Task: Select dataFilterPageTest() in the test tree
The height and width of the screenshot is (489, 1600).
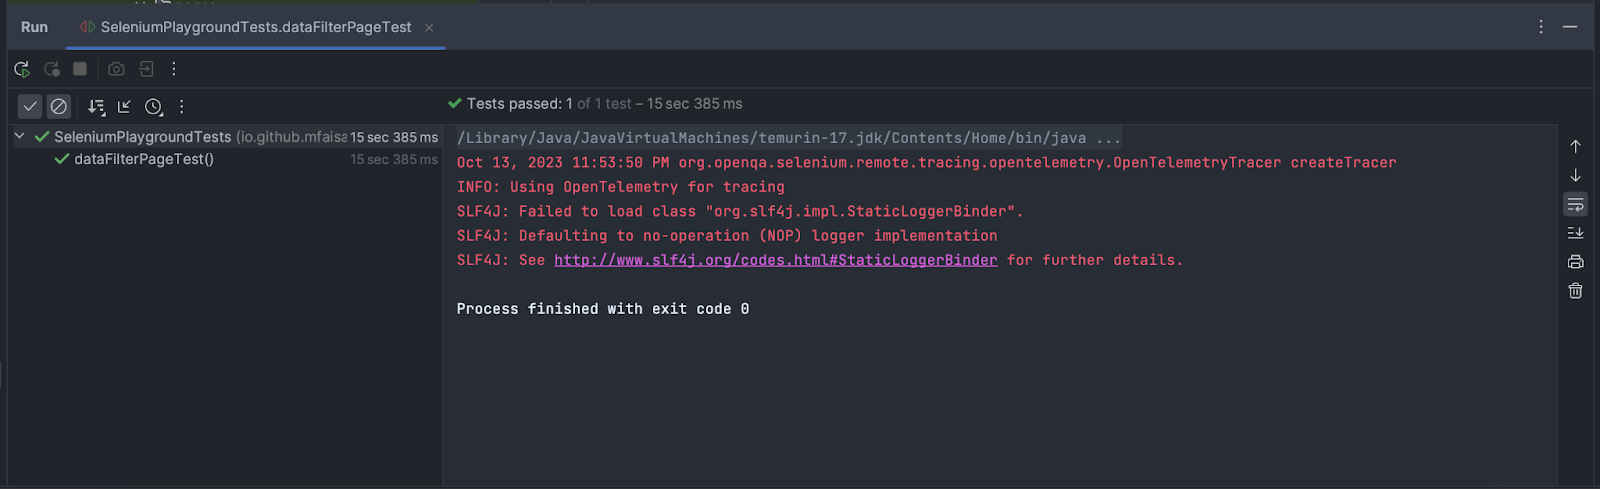Action: [x=143, y=159]
